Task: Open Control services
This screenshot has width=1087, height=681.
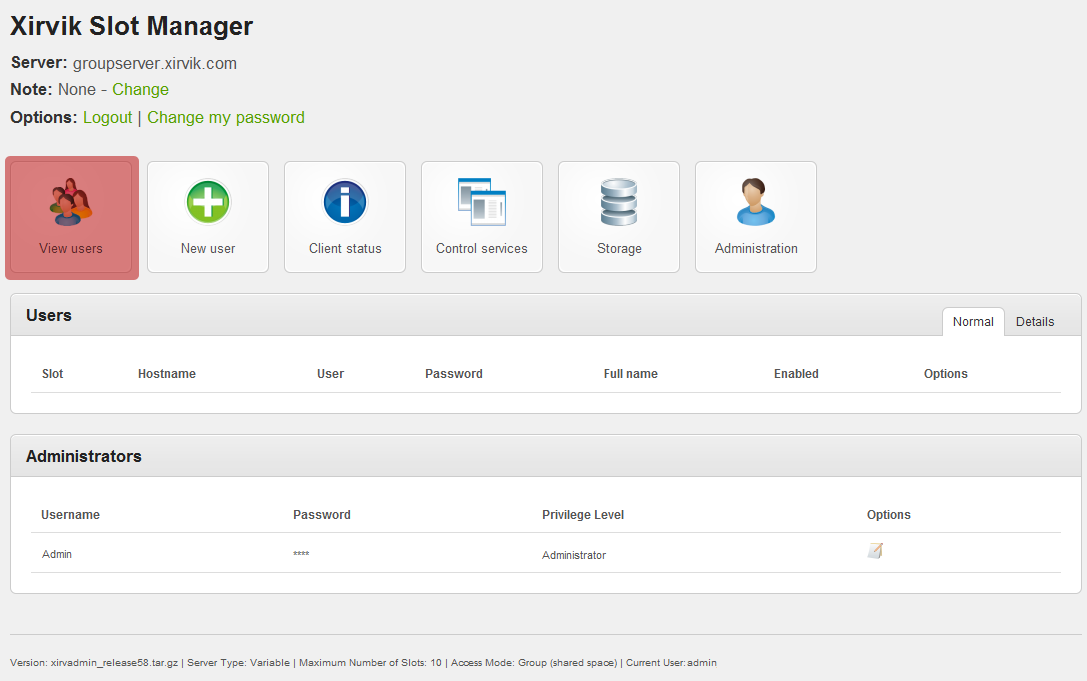Action: pos(482,217)
